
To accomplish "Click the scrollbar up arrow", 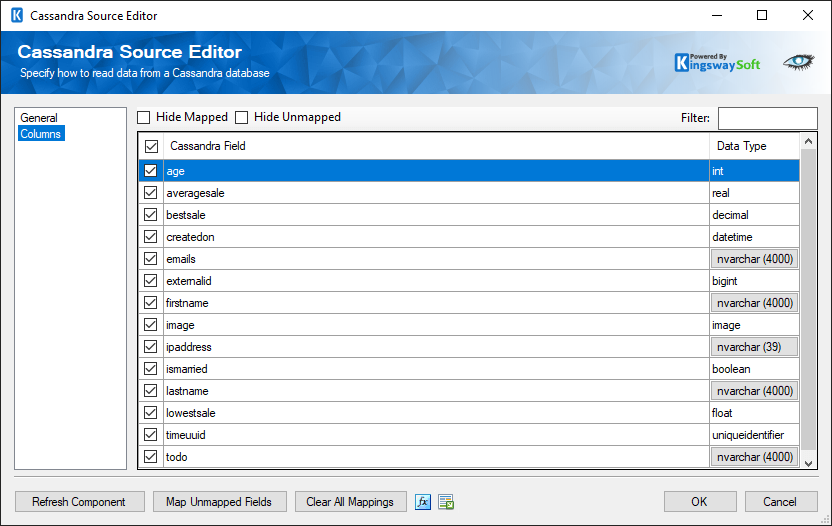I will click(808, 141).
